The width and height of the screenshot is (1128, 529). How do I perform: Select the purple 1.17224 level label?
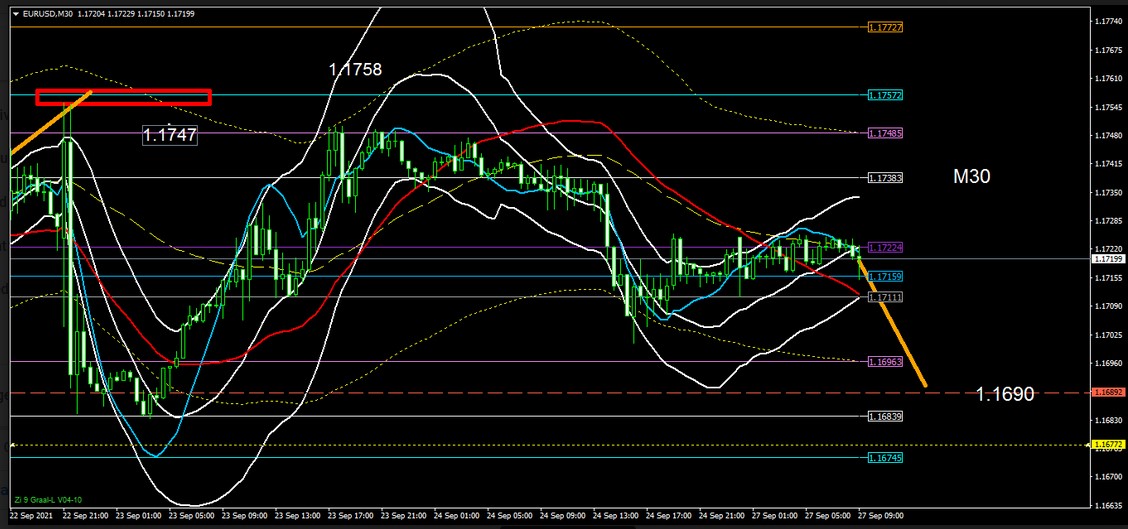(x=885, y=247)
